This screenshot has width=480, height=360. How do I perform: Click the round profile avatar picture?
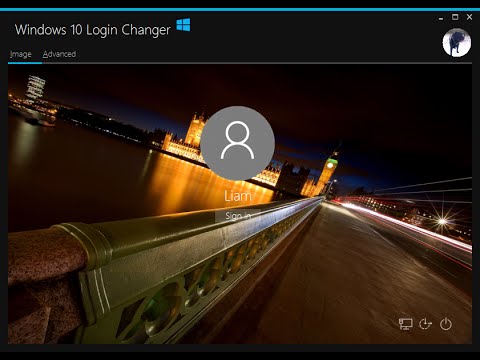click(x=457, y=42)
